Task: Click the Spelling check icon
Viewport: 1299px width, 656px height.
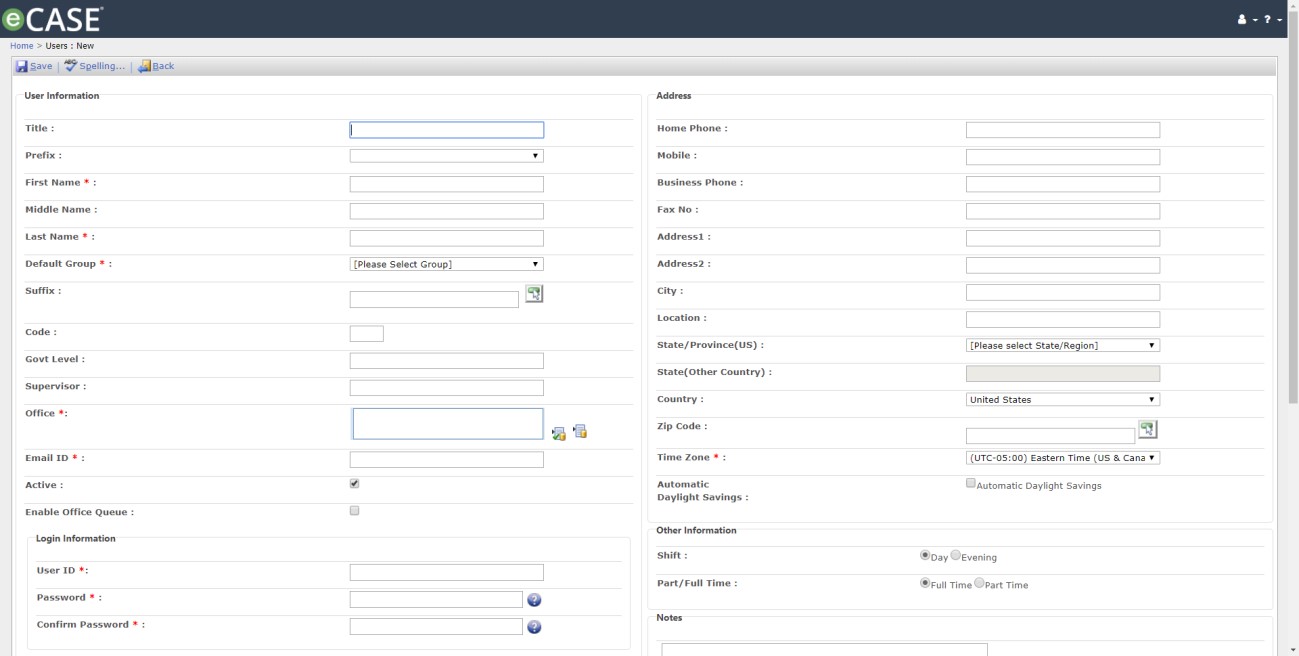Action: (x=70, y=66)
